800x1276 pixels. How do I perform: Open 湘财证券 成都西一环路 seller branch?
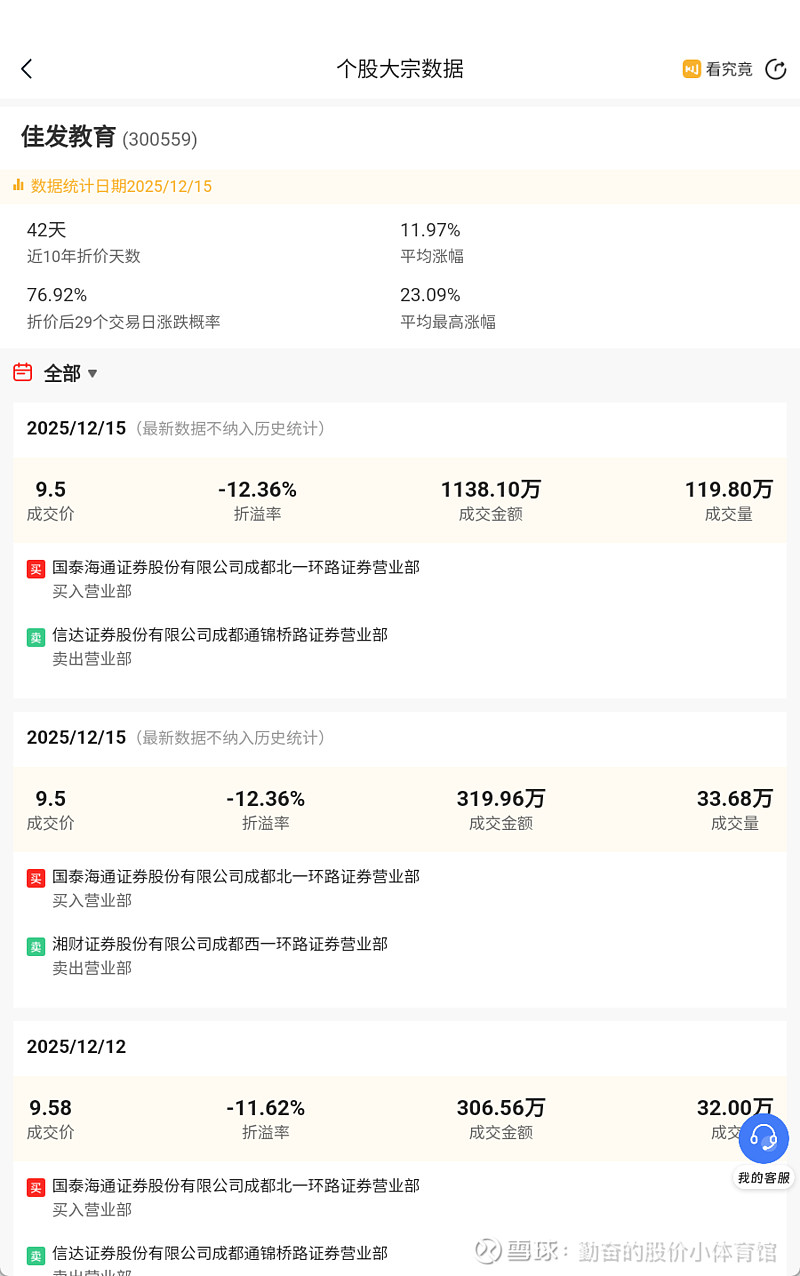click(x=220, y=943)
